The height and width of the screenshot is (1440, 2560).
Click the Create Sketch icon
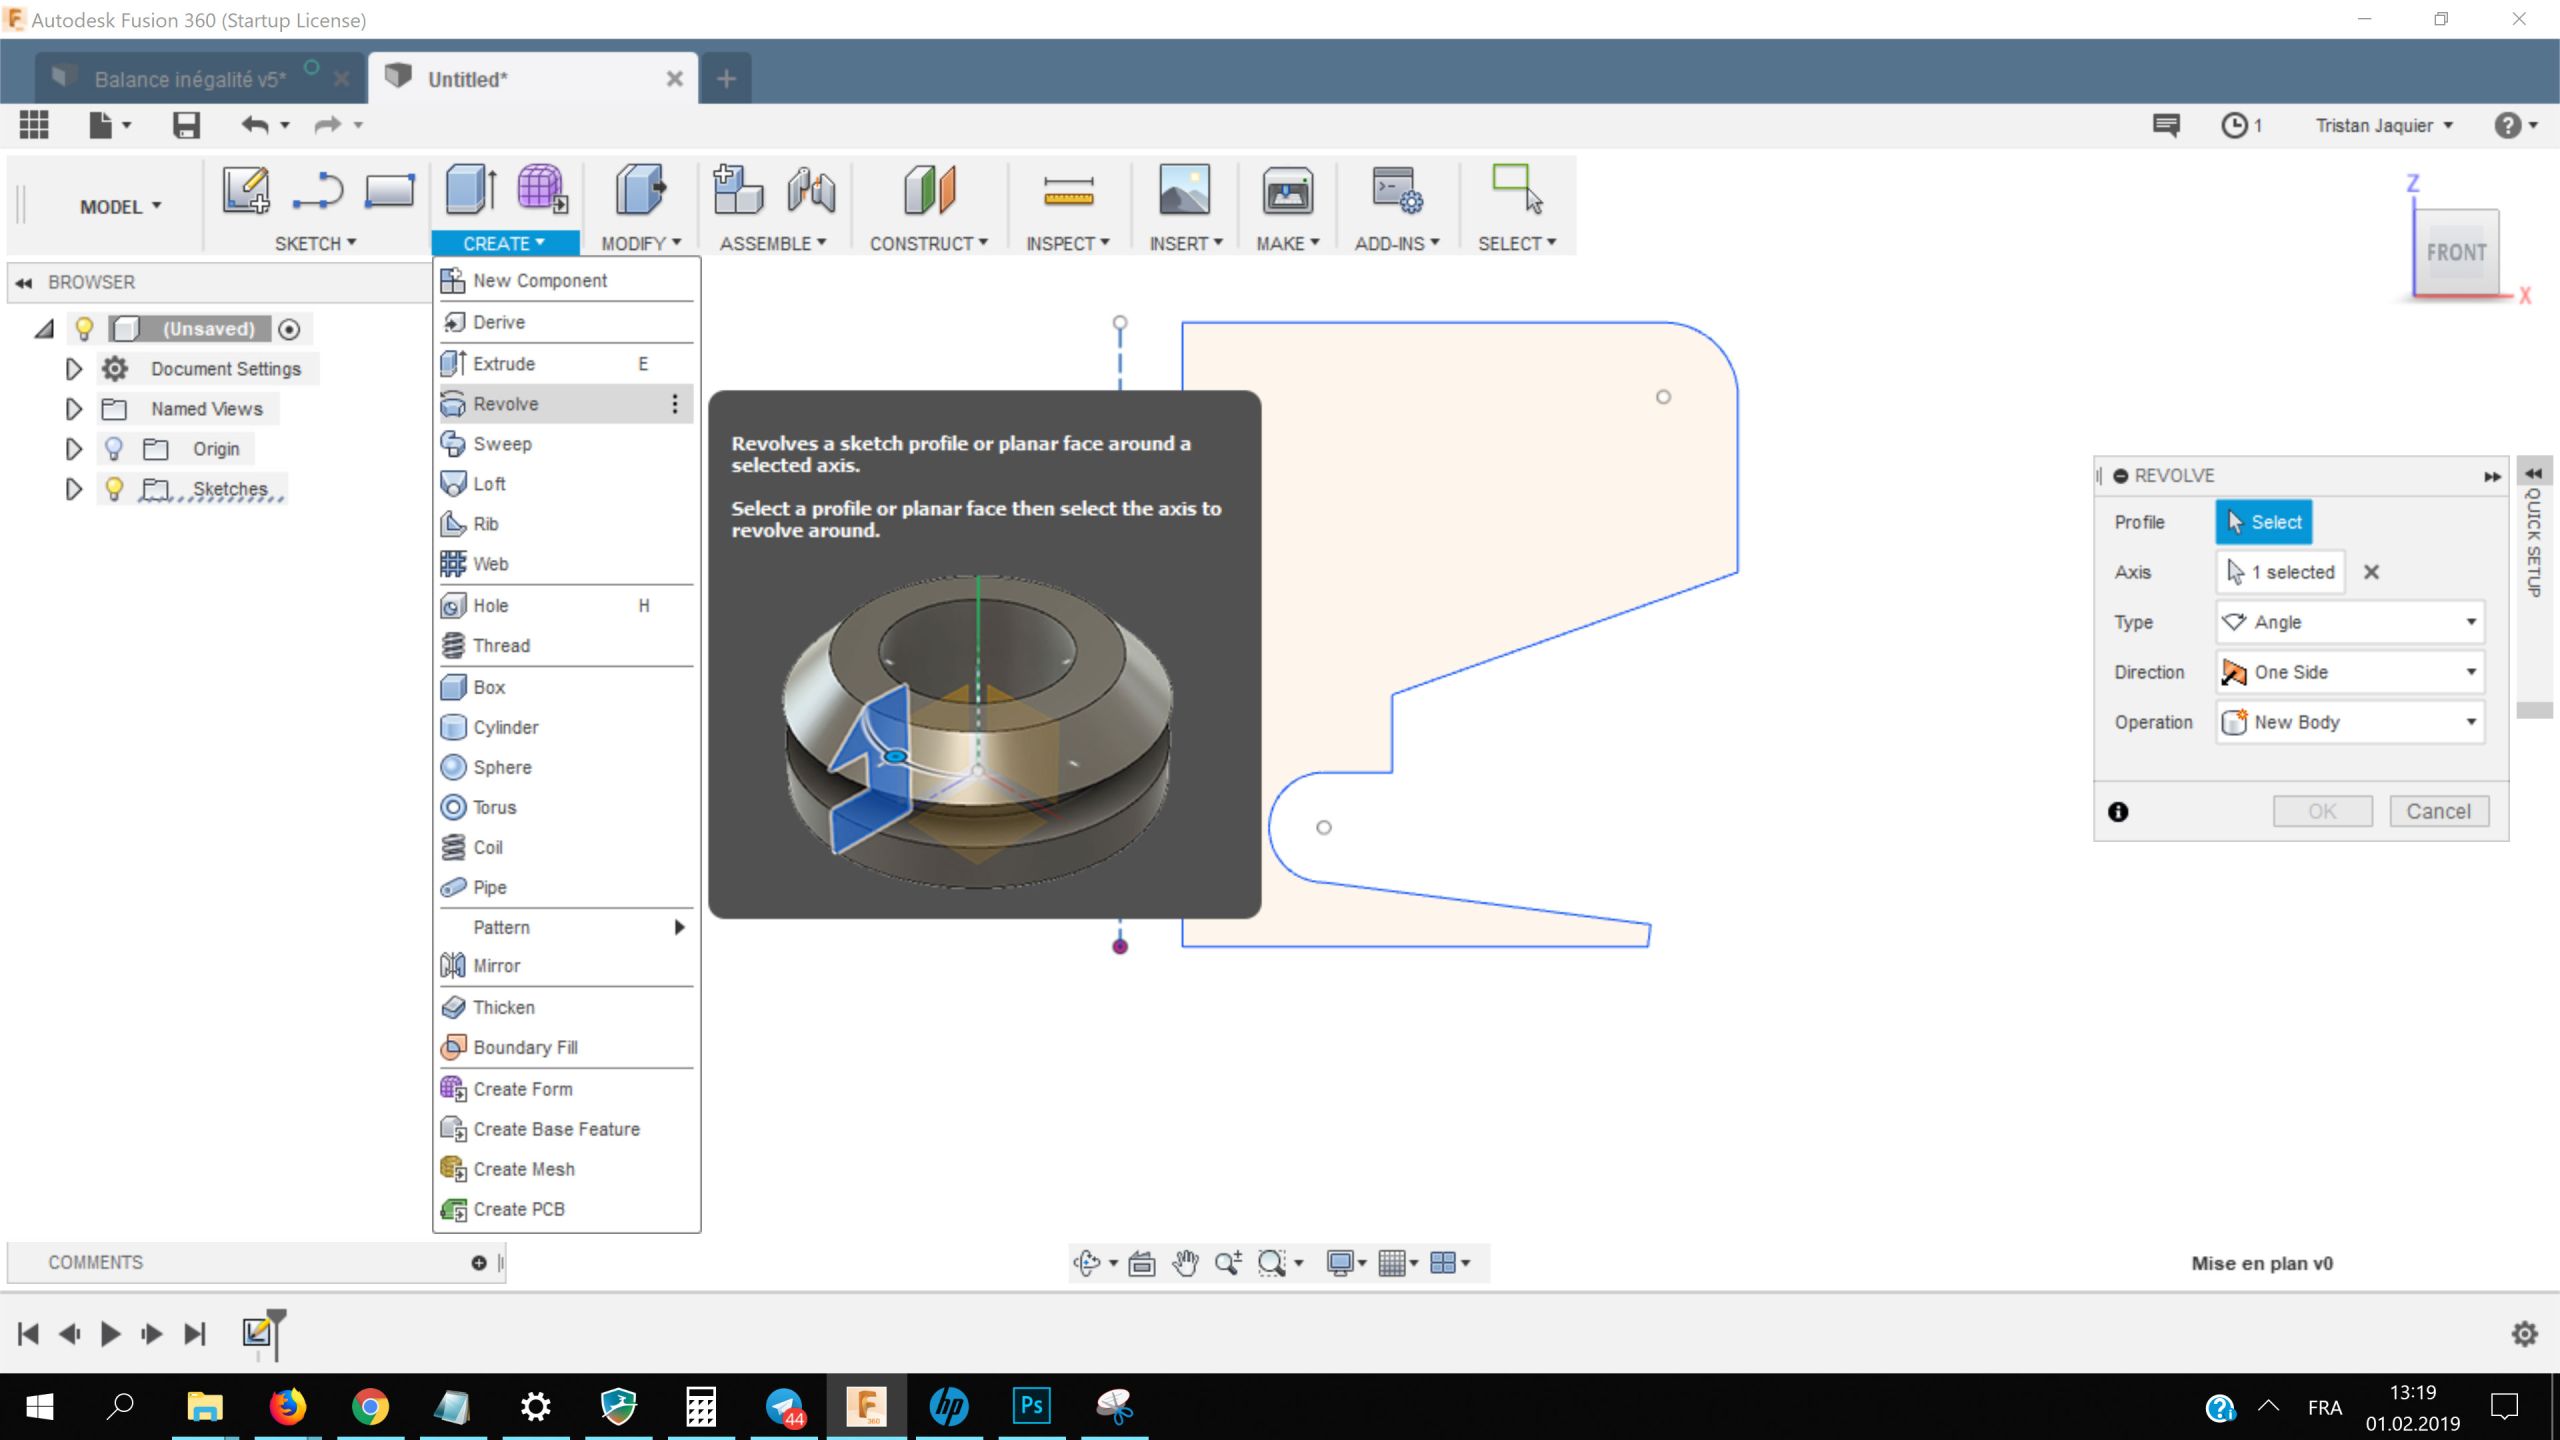(246, 189)
